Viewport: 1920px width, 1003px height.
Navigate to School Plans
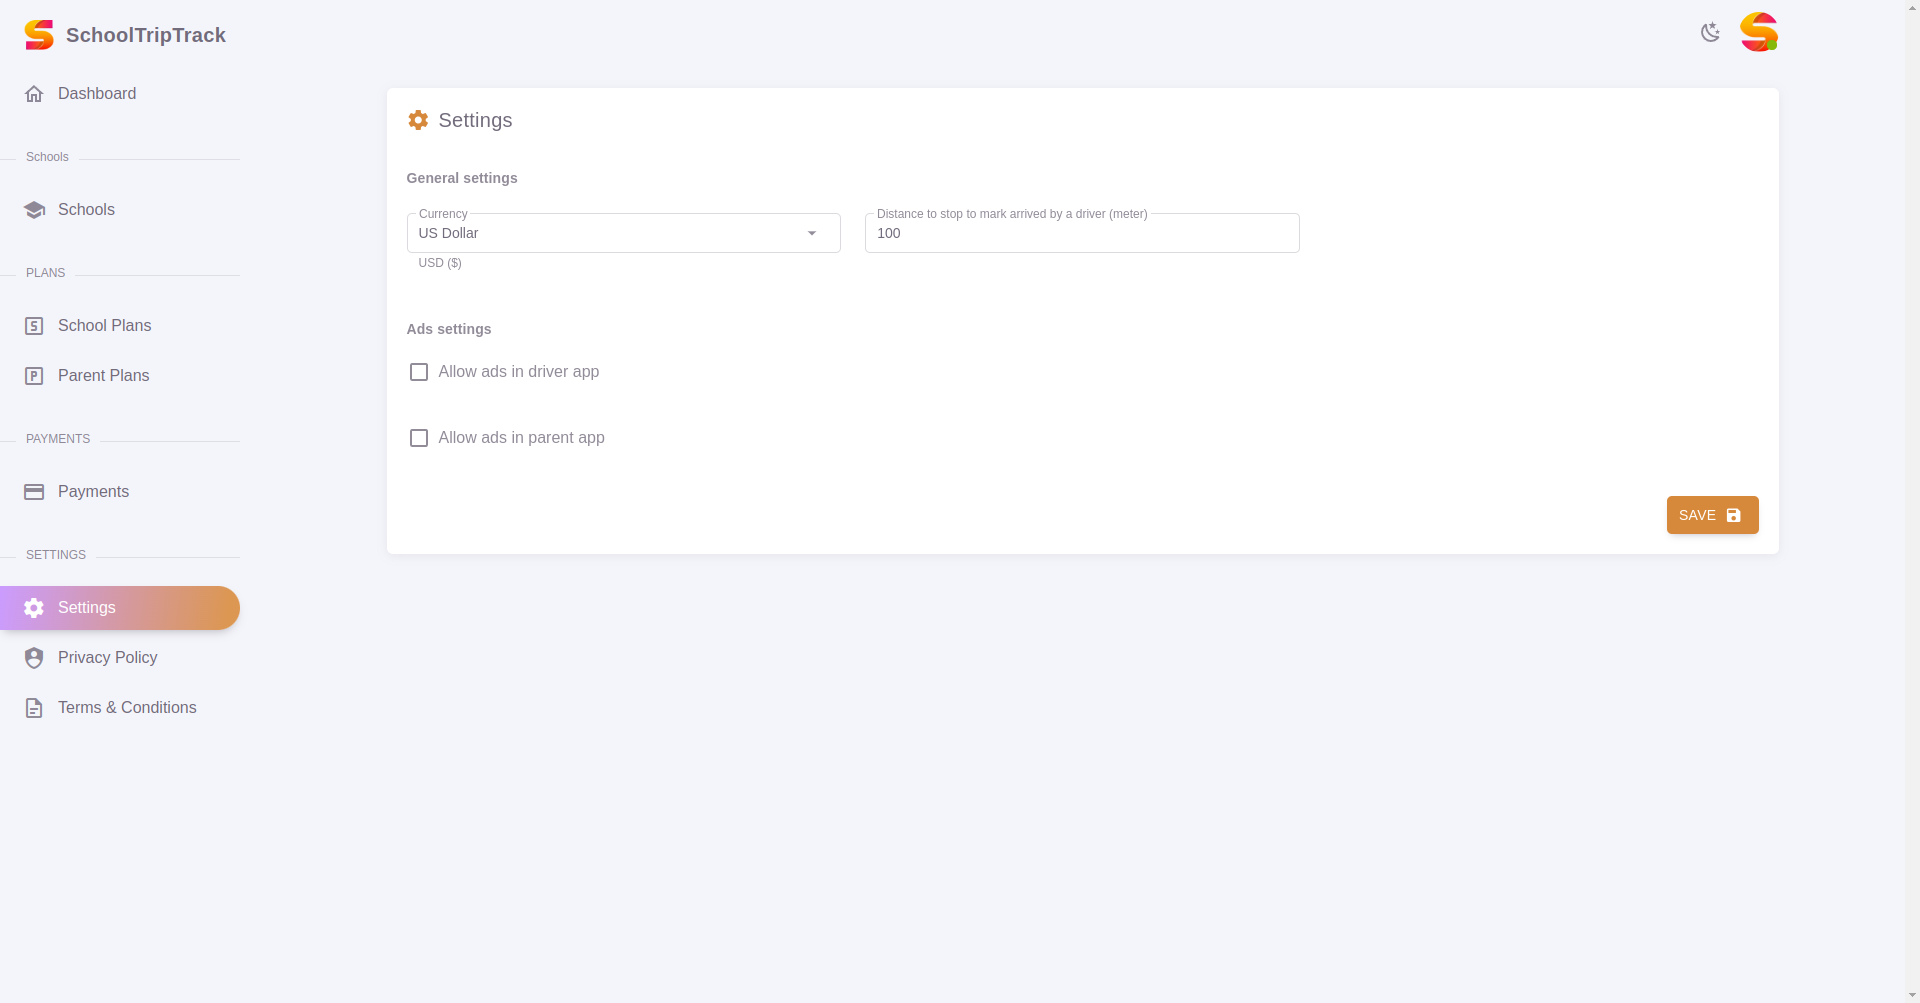pyautogui.click(x=104, y=326)
